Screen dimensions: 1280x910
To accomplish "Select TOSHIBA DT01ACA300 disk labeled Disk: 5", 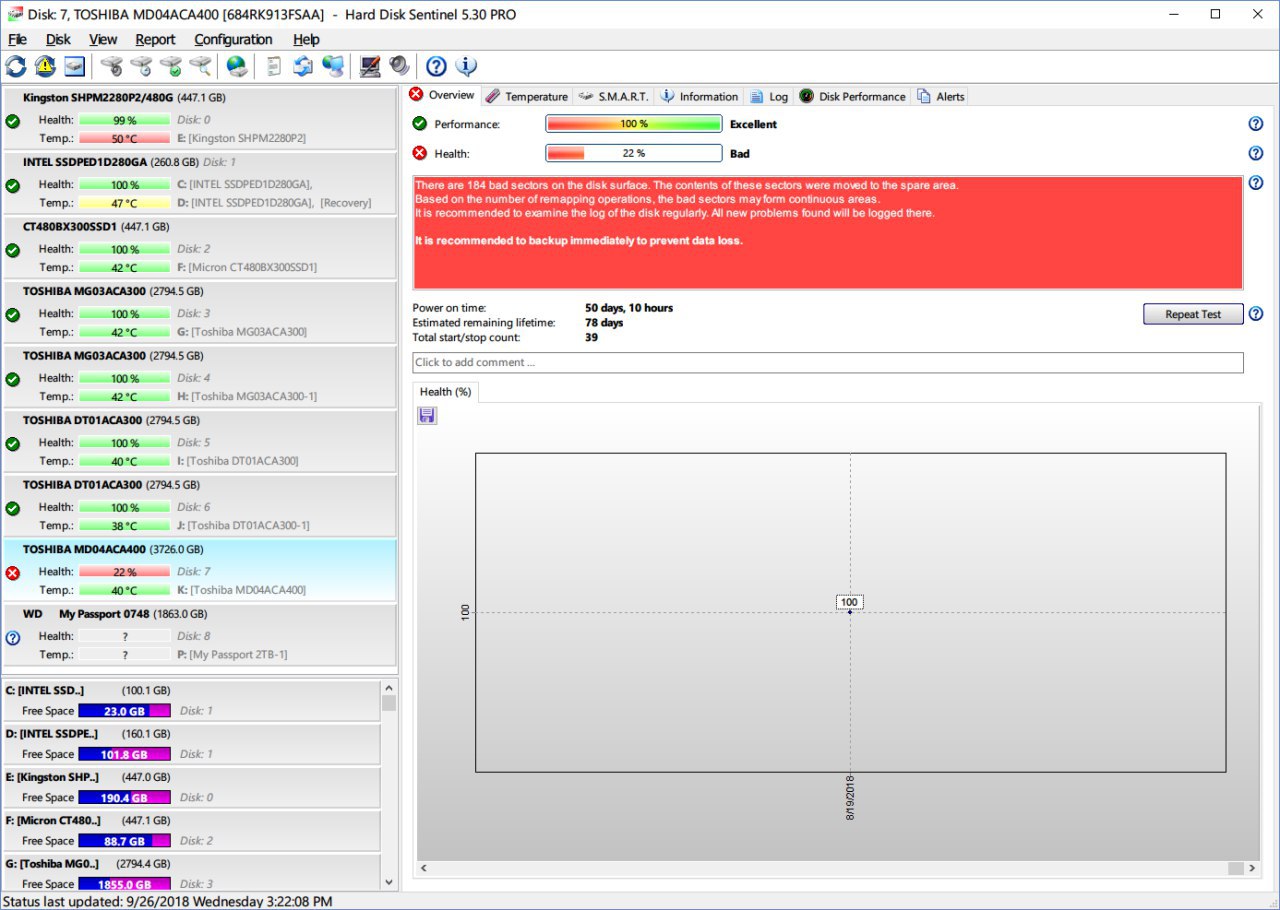I will click(200, 441).
